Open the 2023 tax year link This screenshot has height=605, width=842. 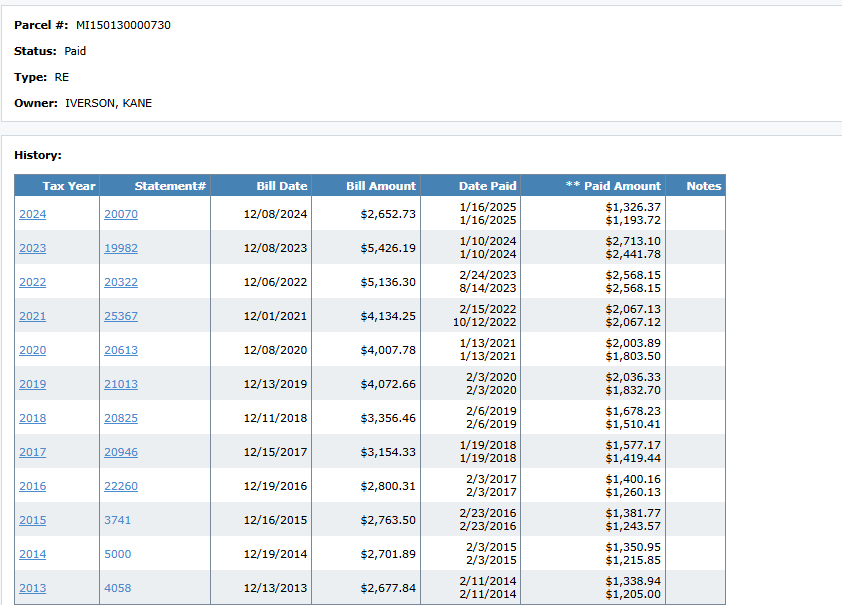click(32, 248)
